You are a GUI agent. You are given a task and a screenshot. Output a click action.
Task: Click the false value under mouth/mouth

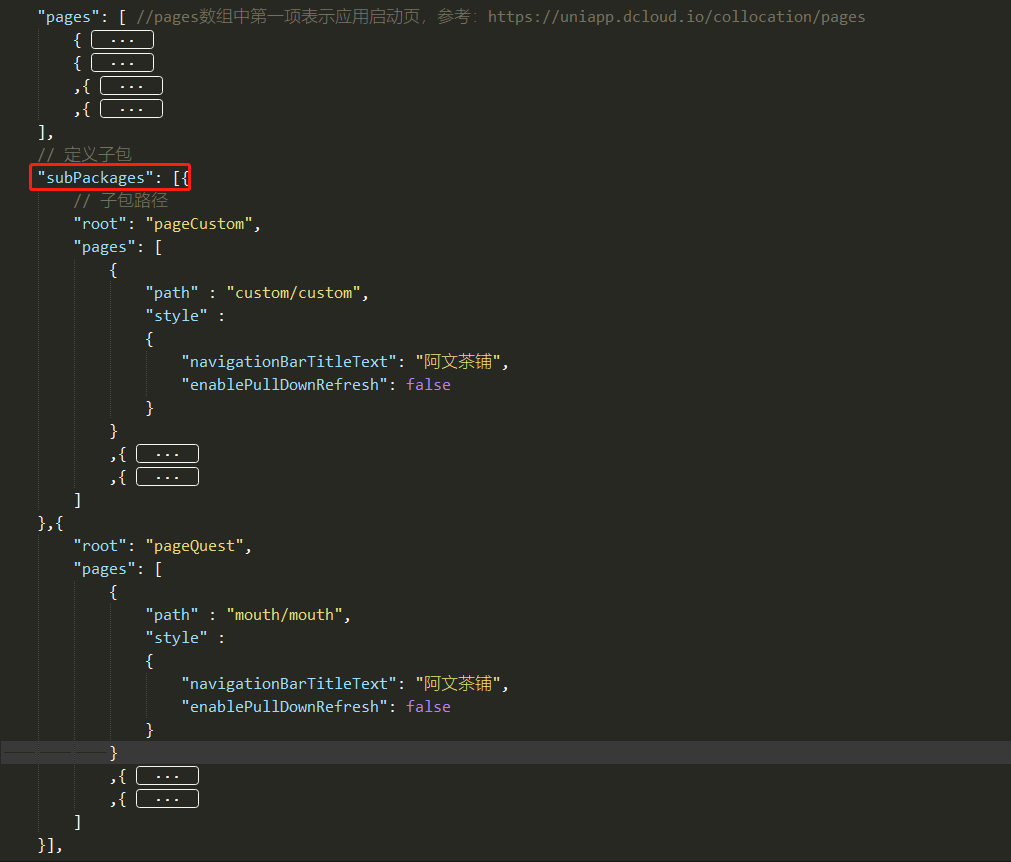tap(428, 707)
